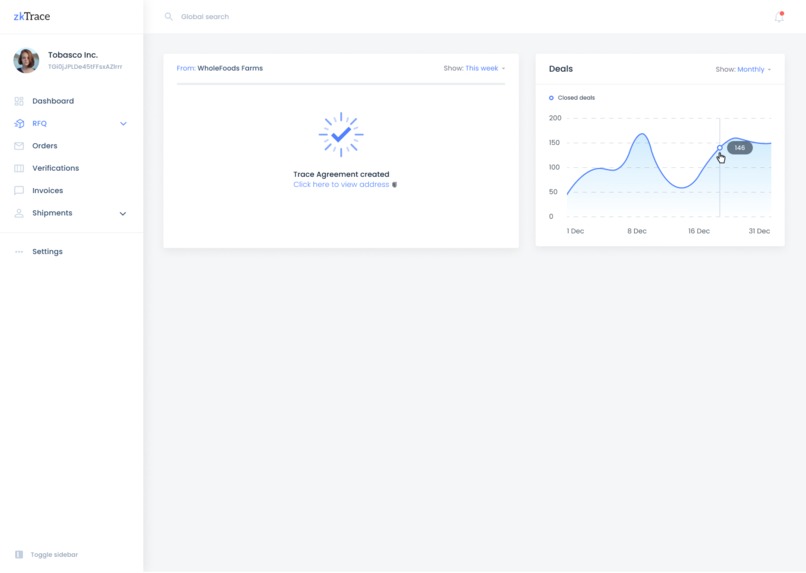806x573 pixels.
Task: Open the Show: This week dropdown
Action: (474, 68)
